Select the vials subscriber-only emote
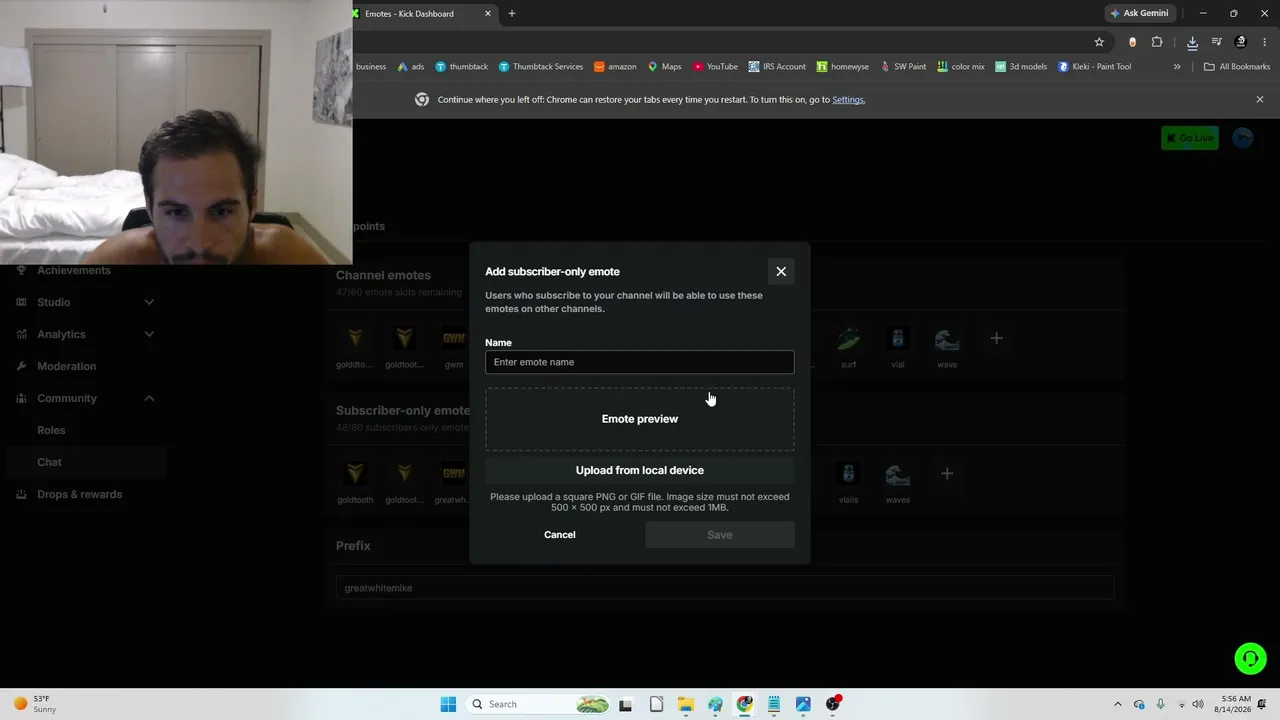Viewport: 1280px width, 720px height. click(848, 481)
